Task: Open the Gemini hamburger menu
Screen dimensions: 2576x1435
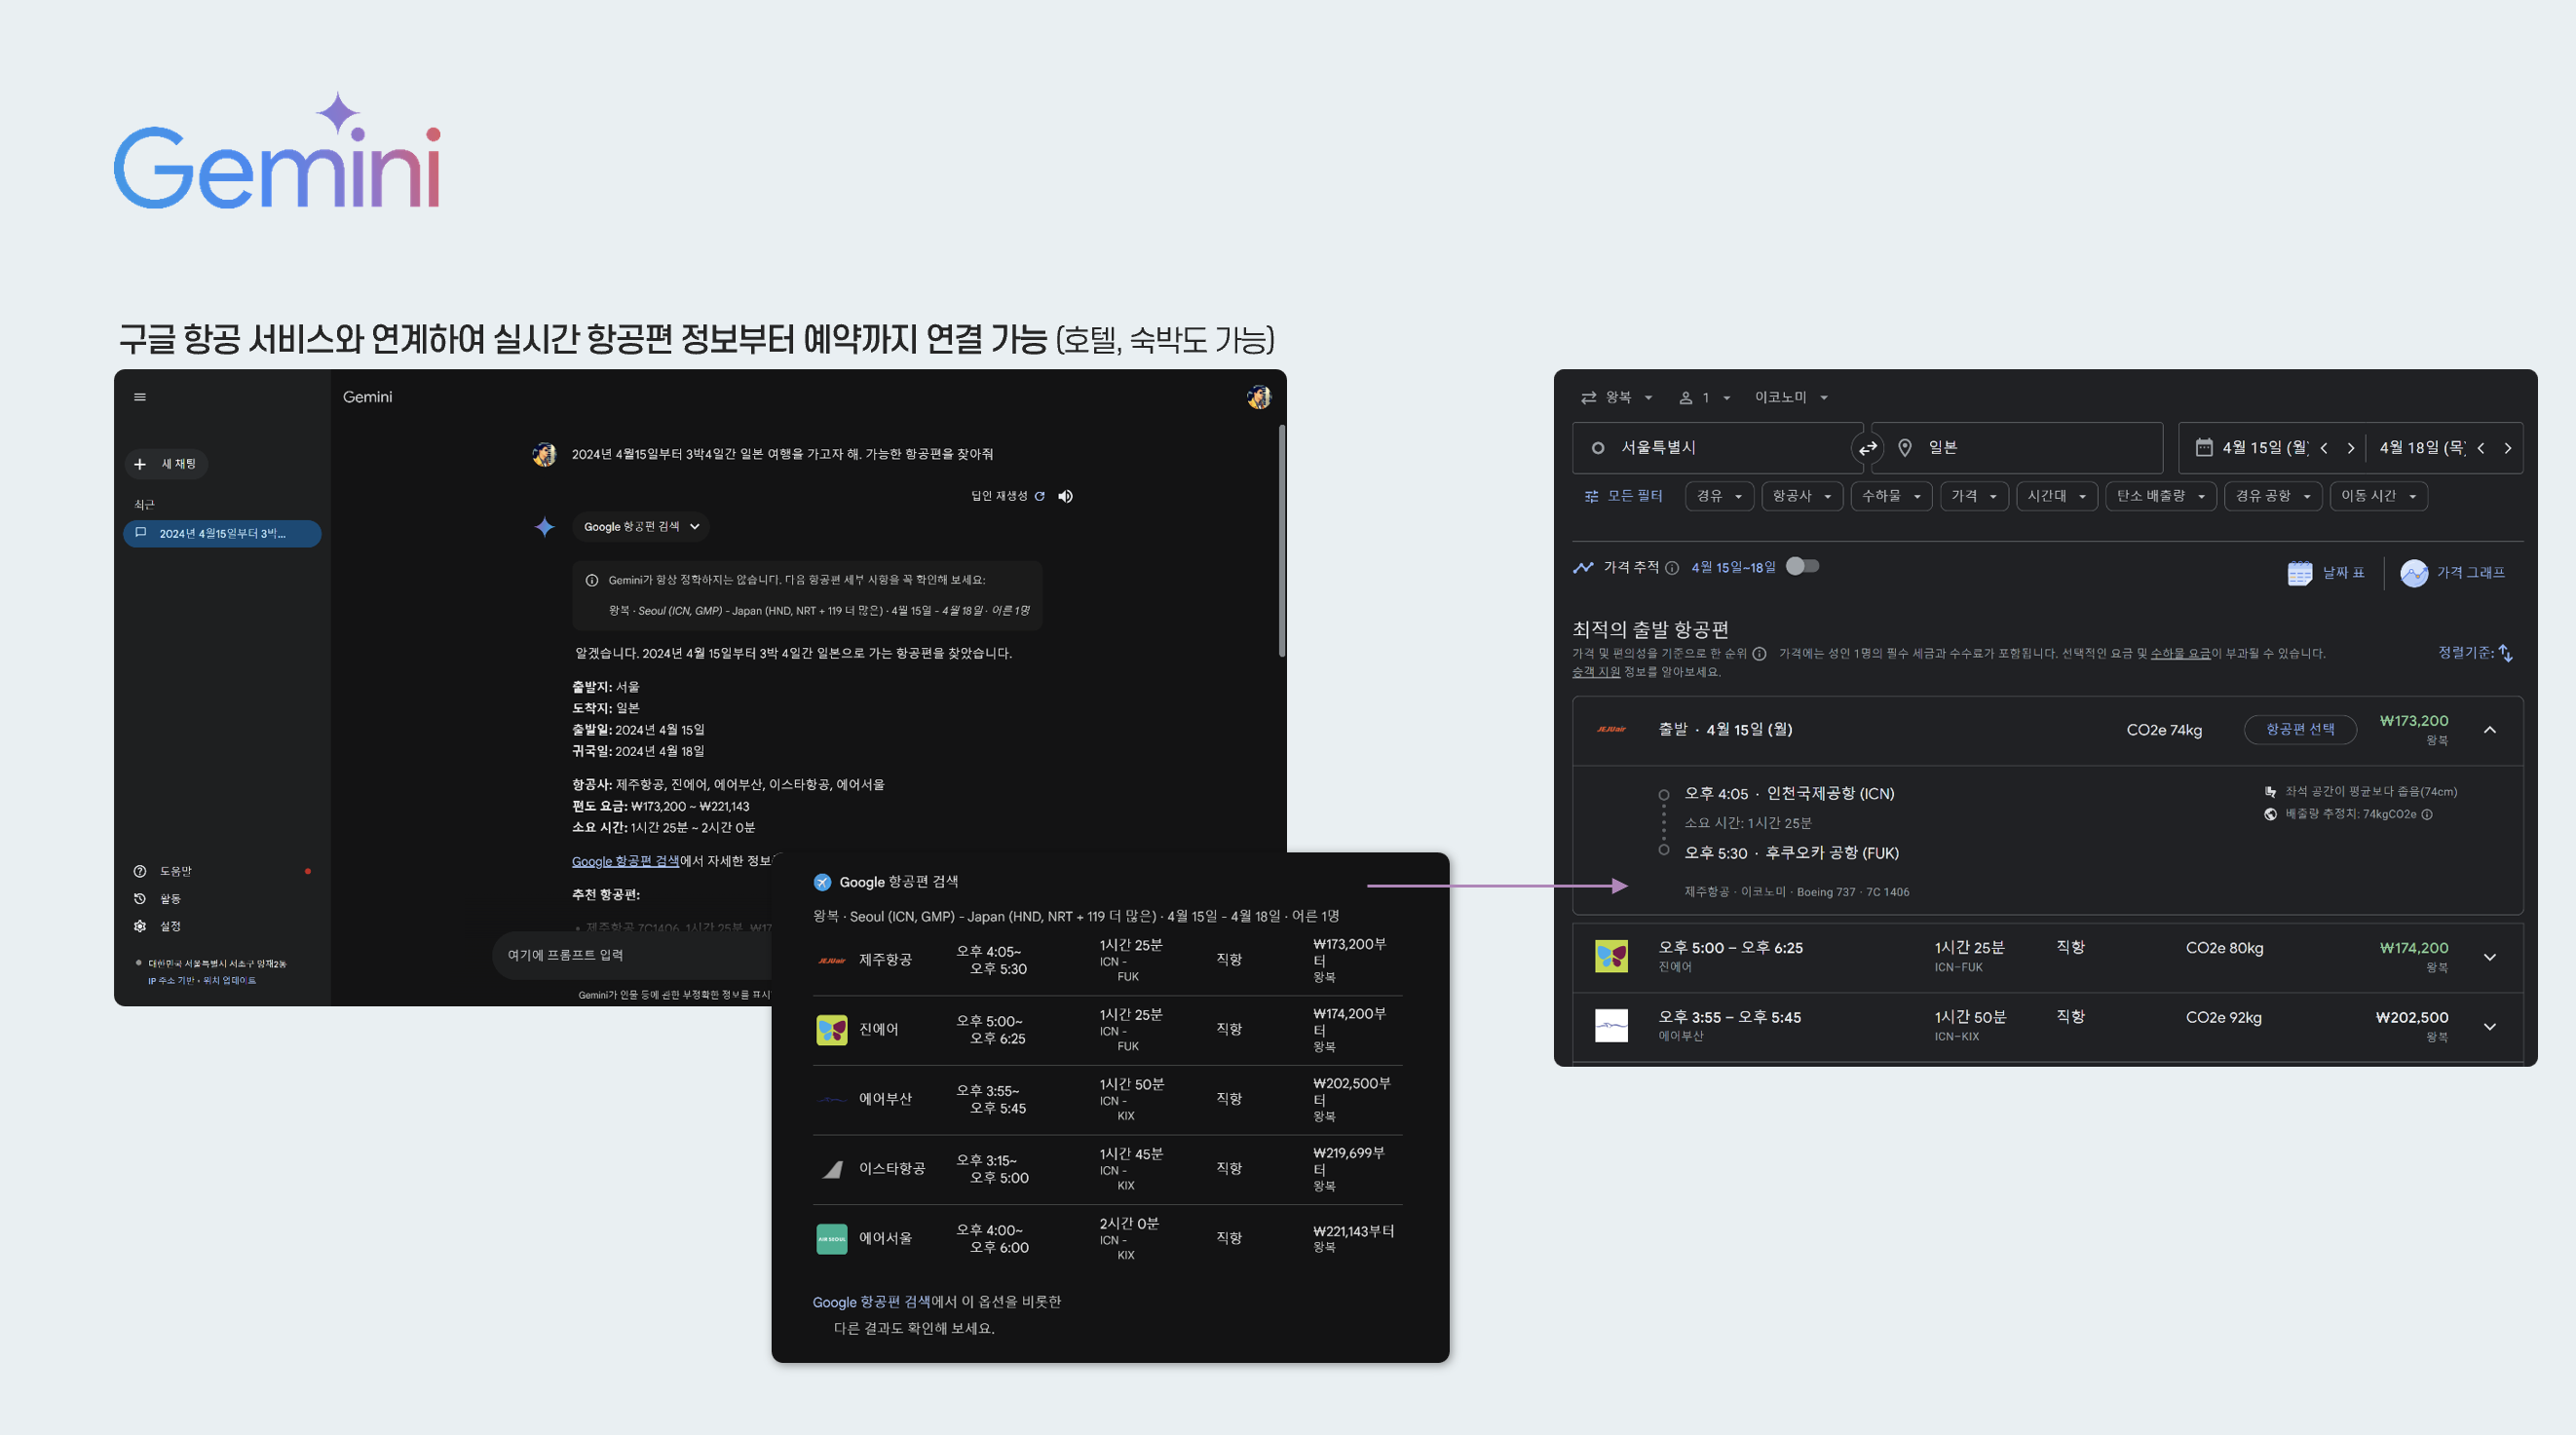Action: 140,397
